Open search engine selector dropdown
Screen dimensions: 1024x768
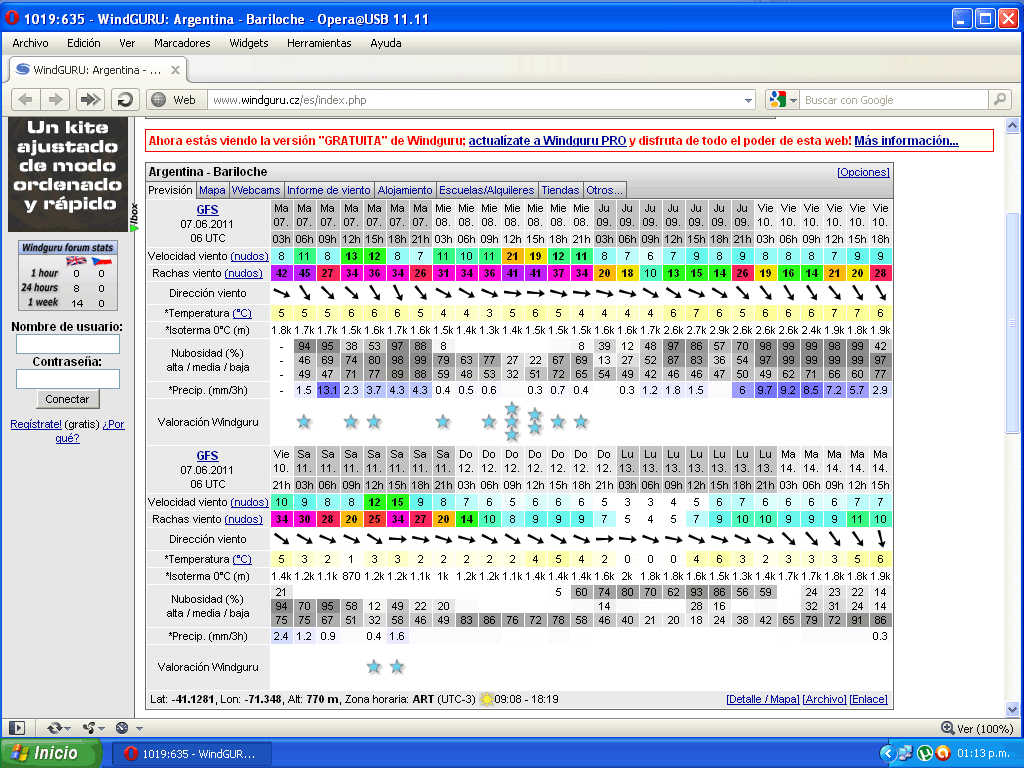point(793,100)
